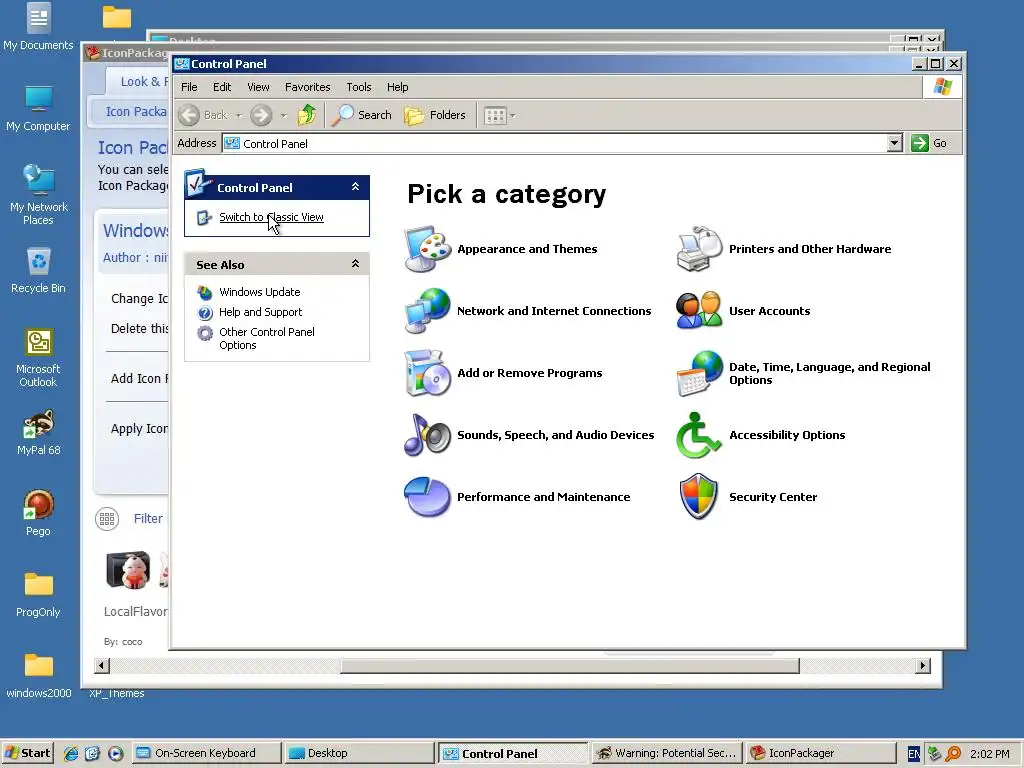Open MyPal 68 desktop icon
Screen dimensions: 1024x768
39,432
